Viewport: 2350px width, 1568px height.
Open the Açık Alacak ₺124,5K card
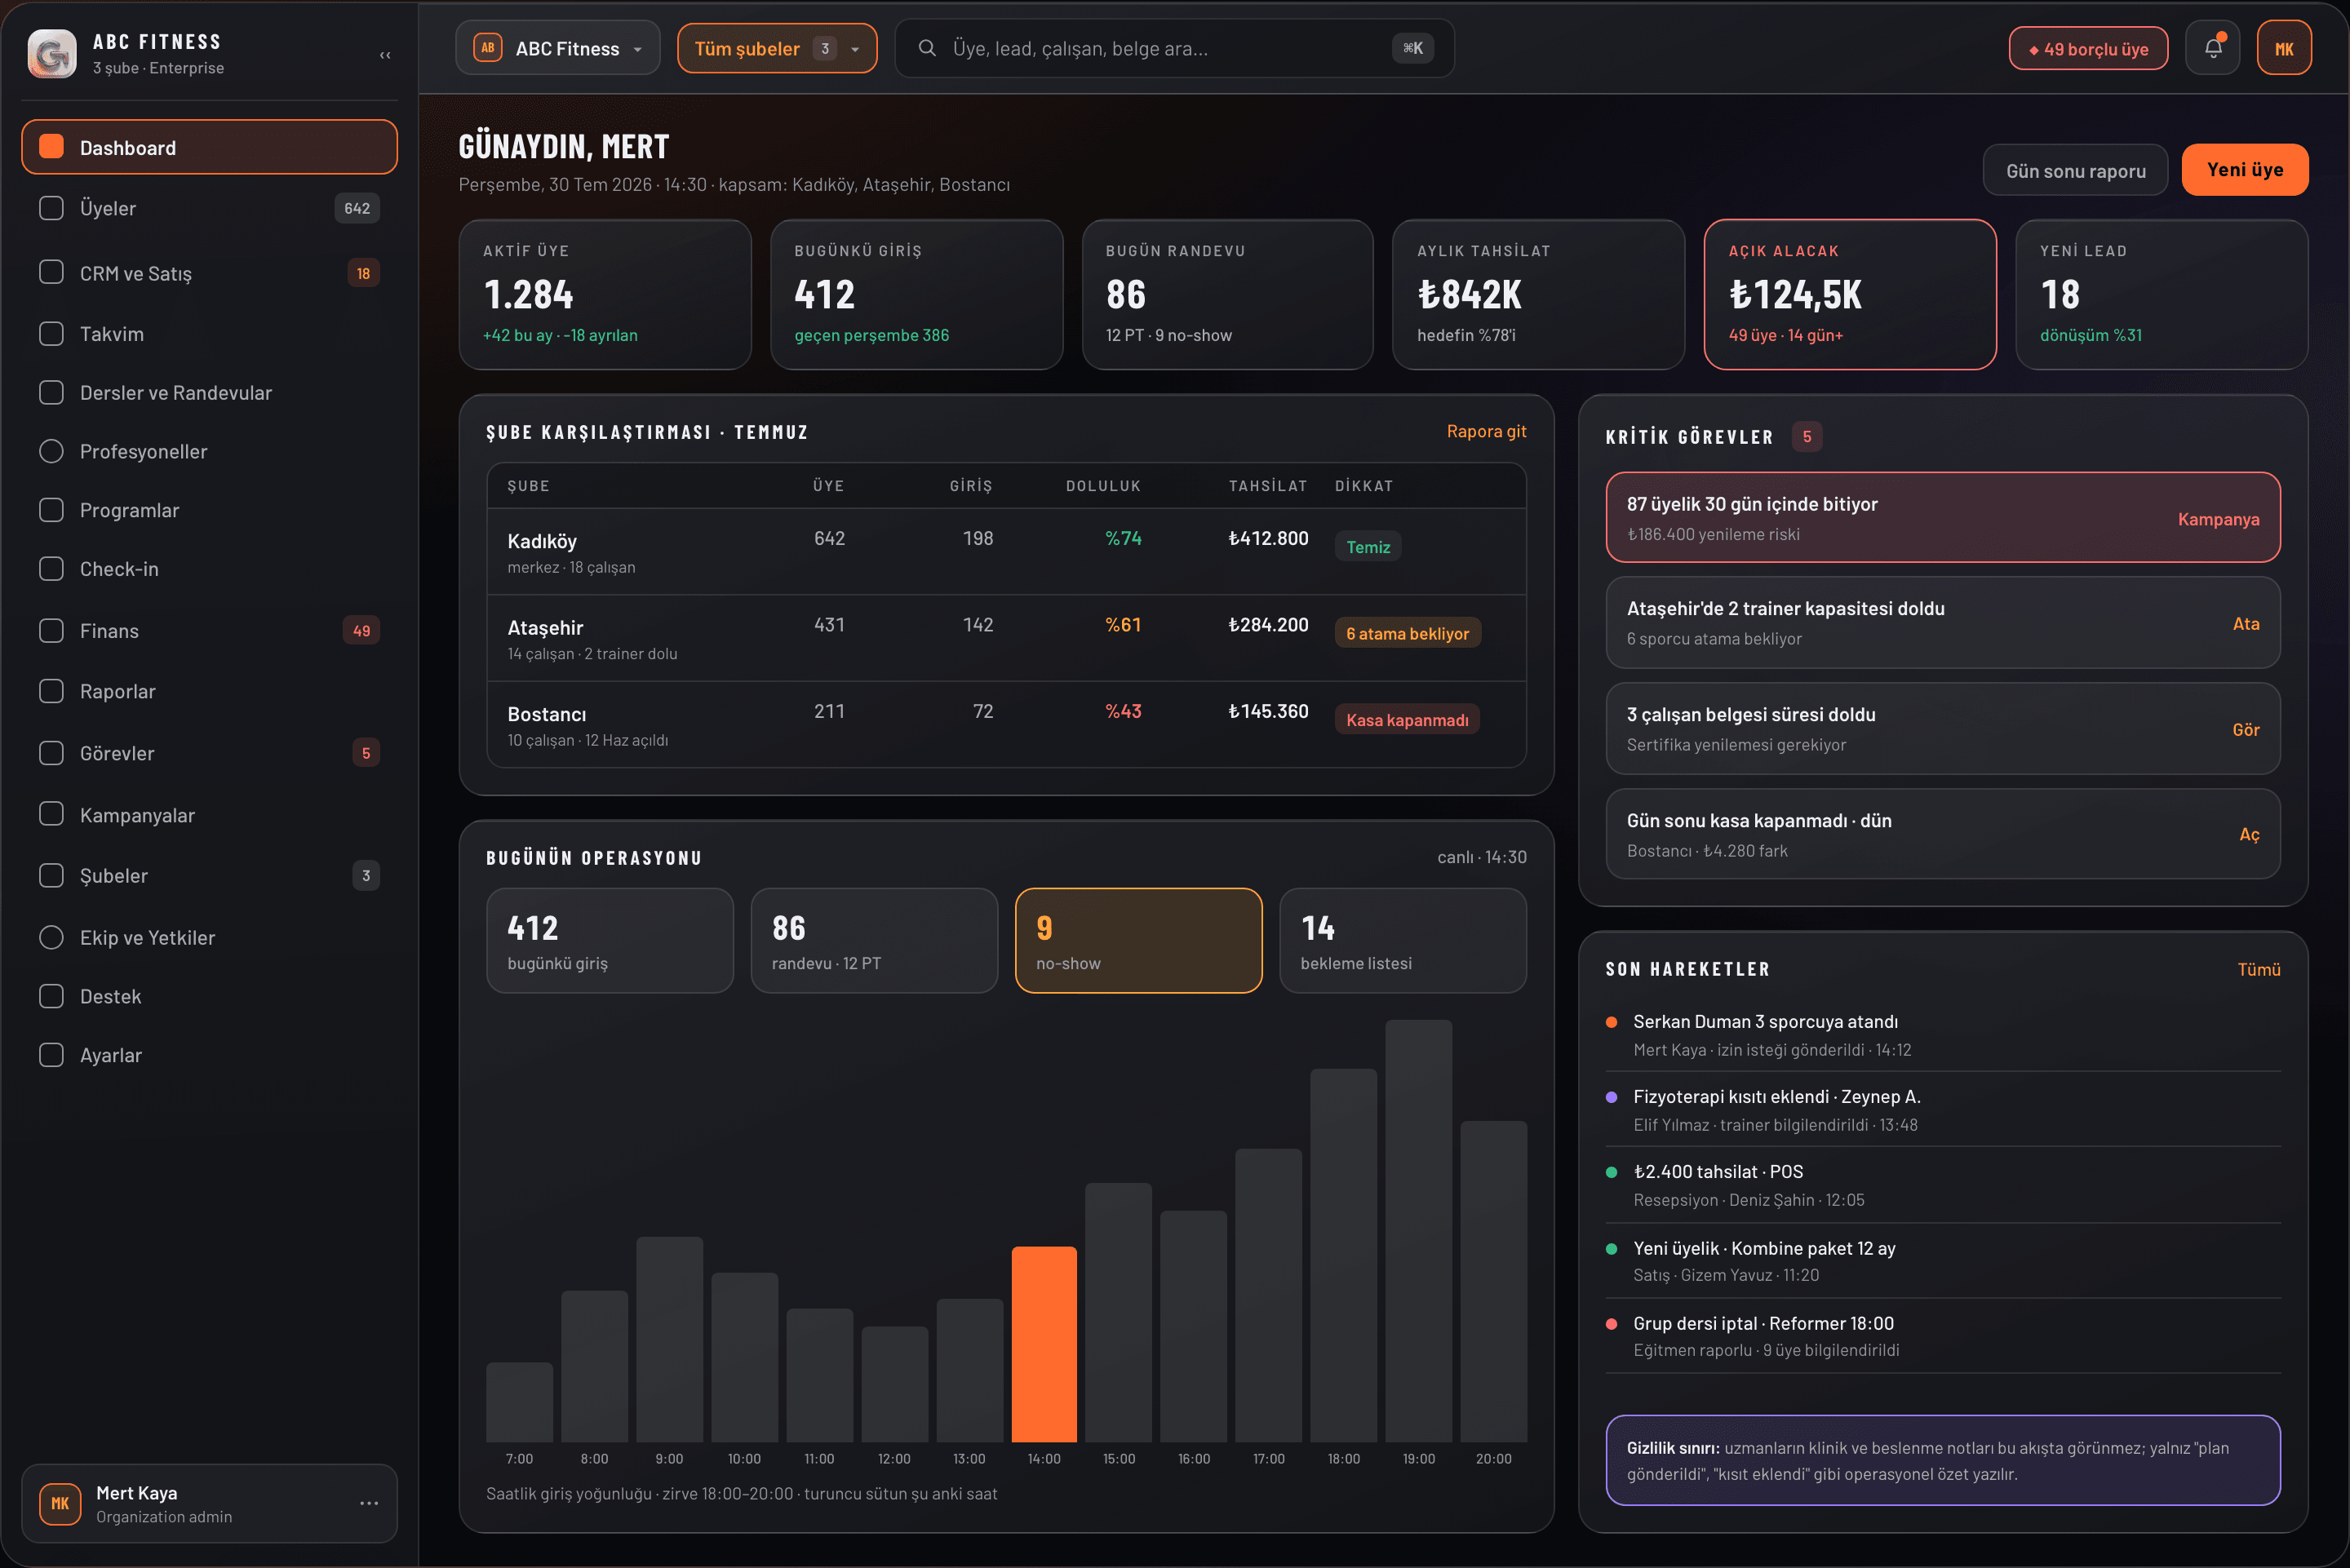(1850, 294)
